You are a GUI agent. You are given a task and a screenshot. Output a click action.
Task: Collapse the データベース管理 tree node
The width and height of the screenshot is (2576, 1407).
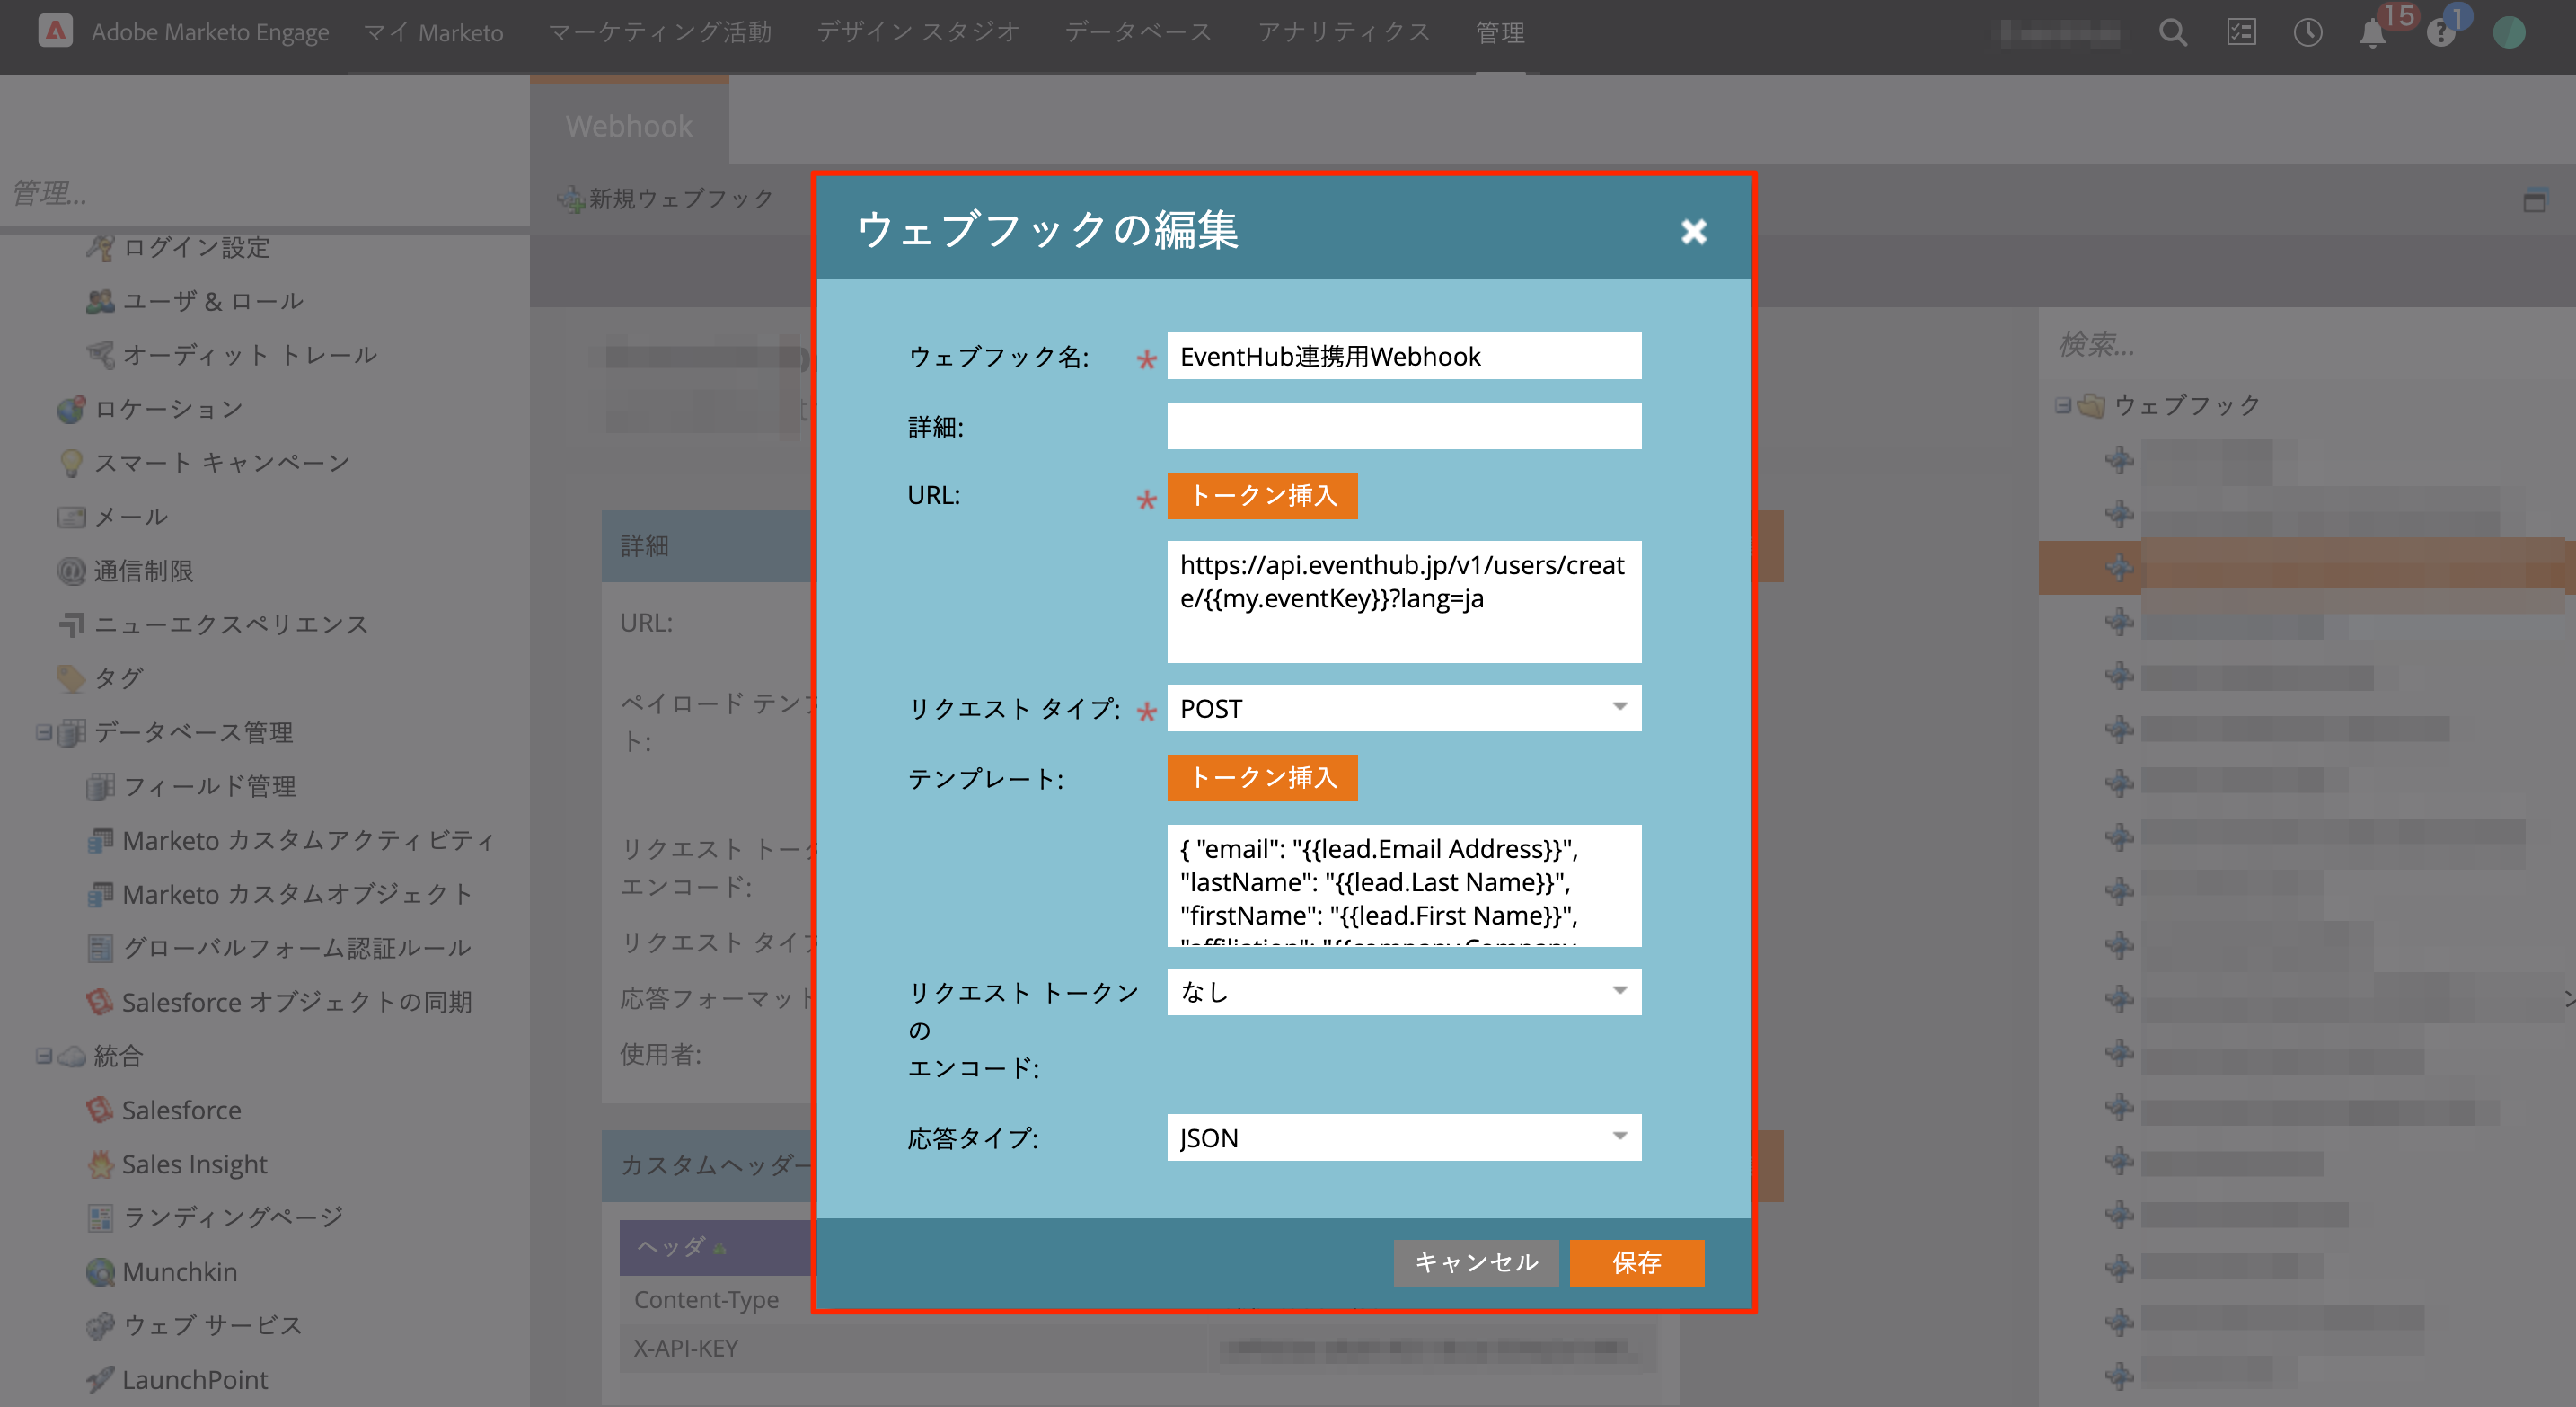pyautogui.click(x=43, y=732)
